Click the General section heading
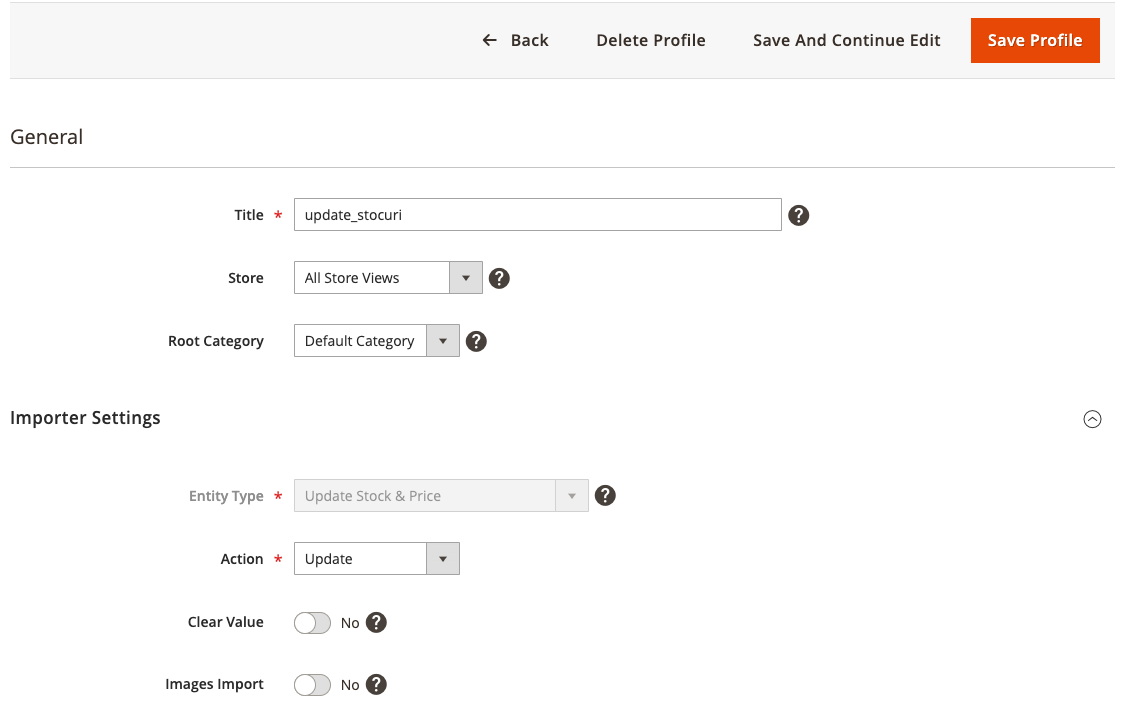Image resolution: width=1127 pixels, height=712 pixels. pos(47,137)
